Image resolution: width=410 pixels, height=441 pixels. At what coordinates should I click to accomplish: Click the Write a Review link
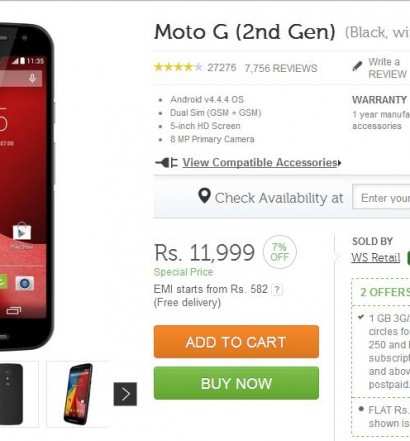pos(387,68)
